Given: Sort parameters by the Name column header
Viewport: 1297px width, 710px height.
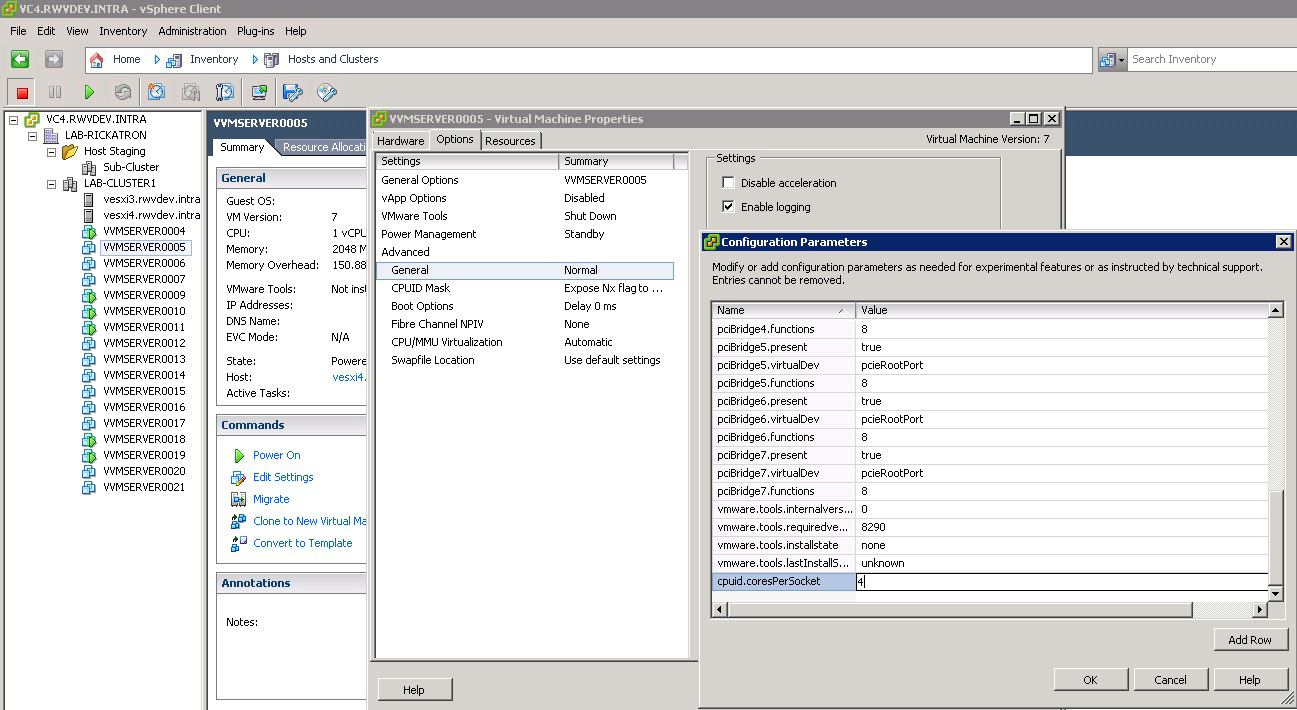Looking at the screenshot, I should [784, 310].
